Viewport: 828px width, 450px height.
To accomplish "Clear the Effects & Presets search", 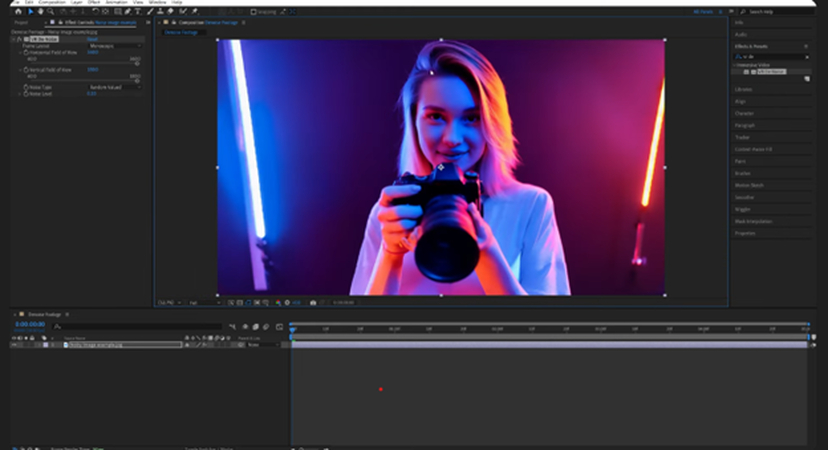I will 807,57.
